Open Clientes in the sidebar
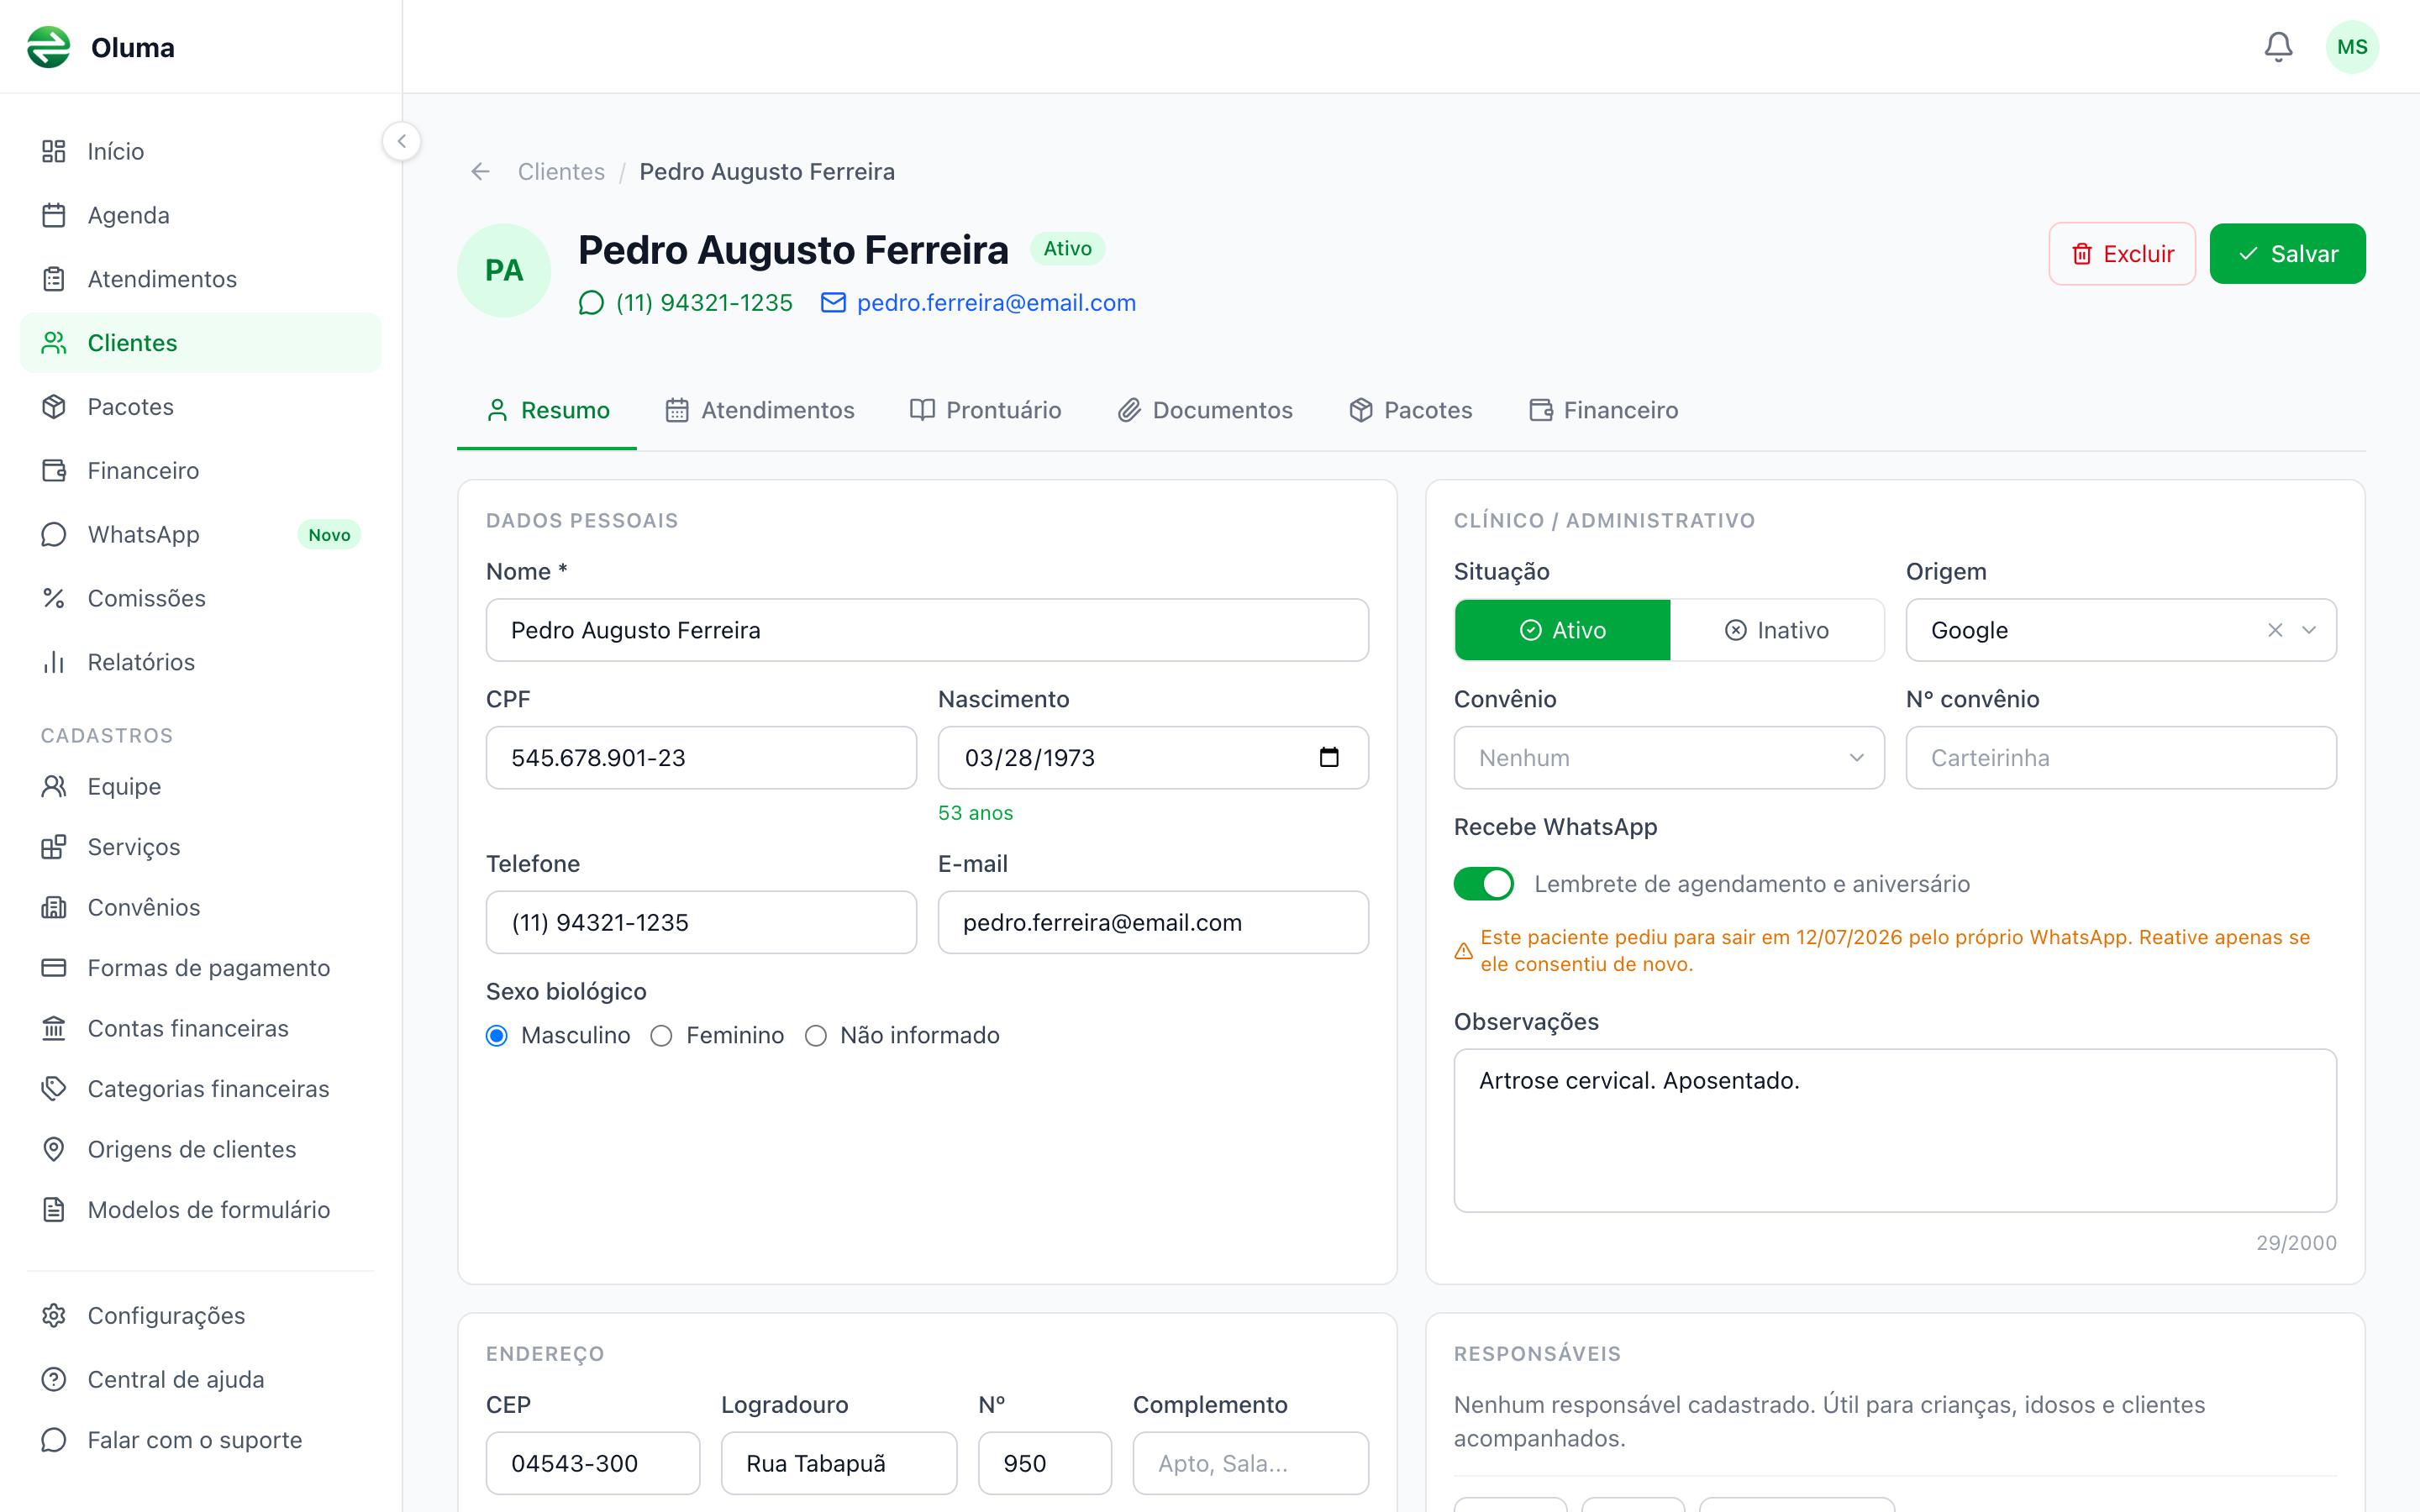The image size is (2420, 1512). [201, 343]
